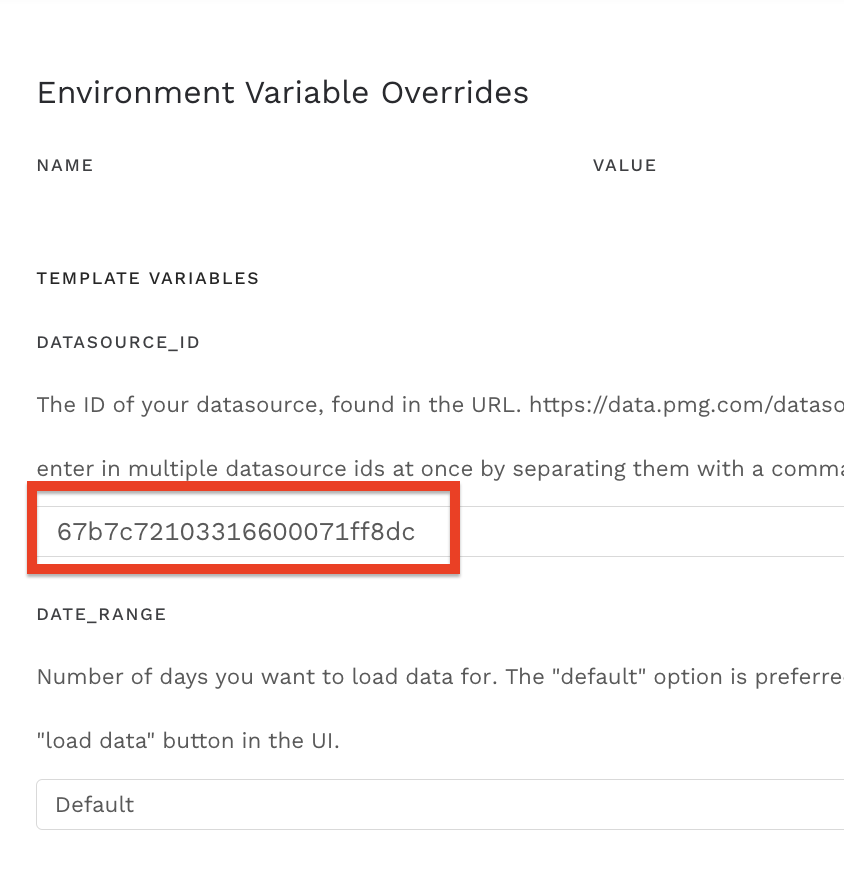Select the word 'Default' in the dropdown
The width and height of the screenshot is (844, 870).
(x=95, y=804)
